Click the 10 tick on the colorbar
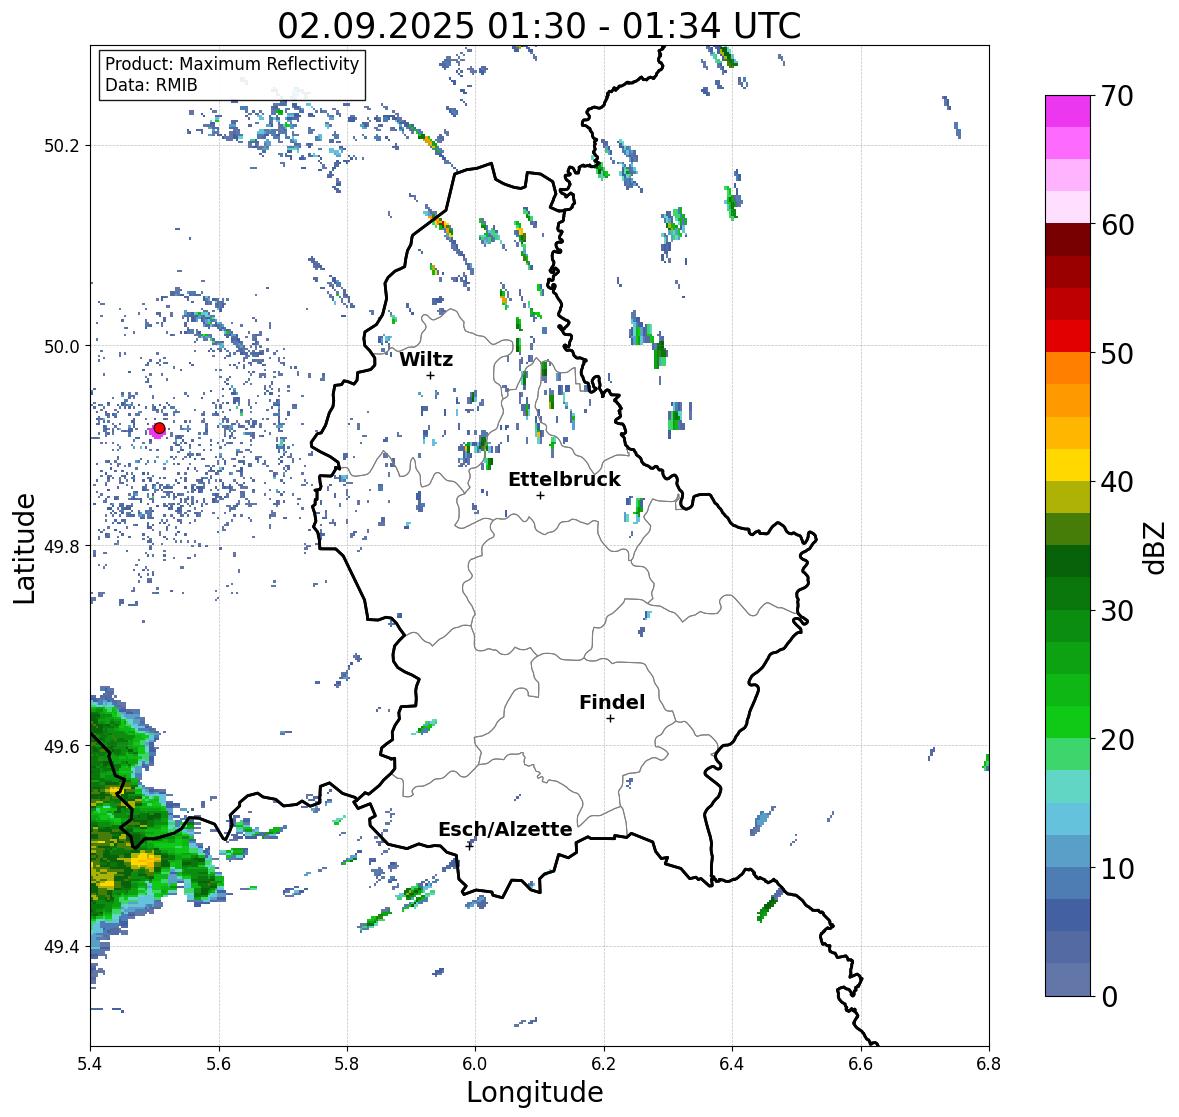The width and height of the screenshot is (1179, 1117). 1117,868
